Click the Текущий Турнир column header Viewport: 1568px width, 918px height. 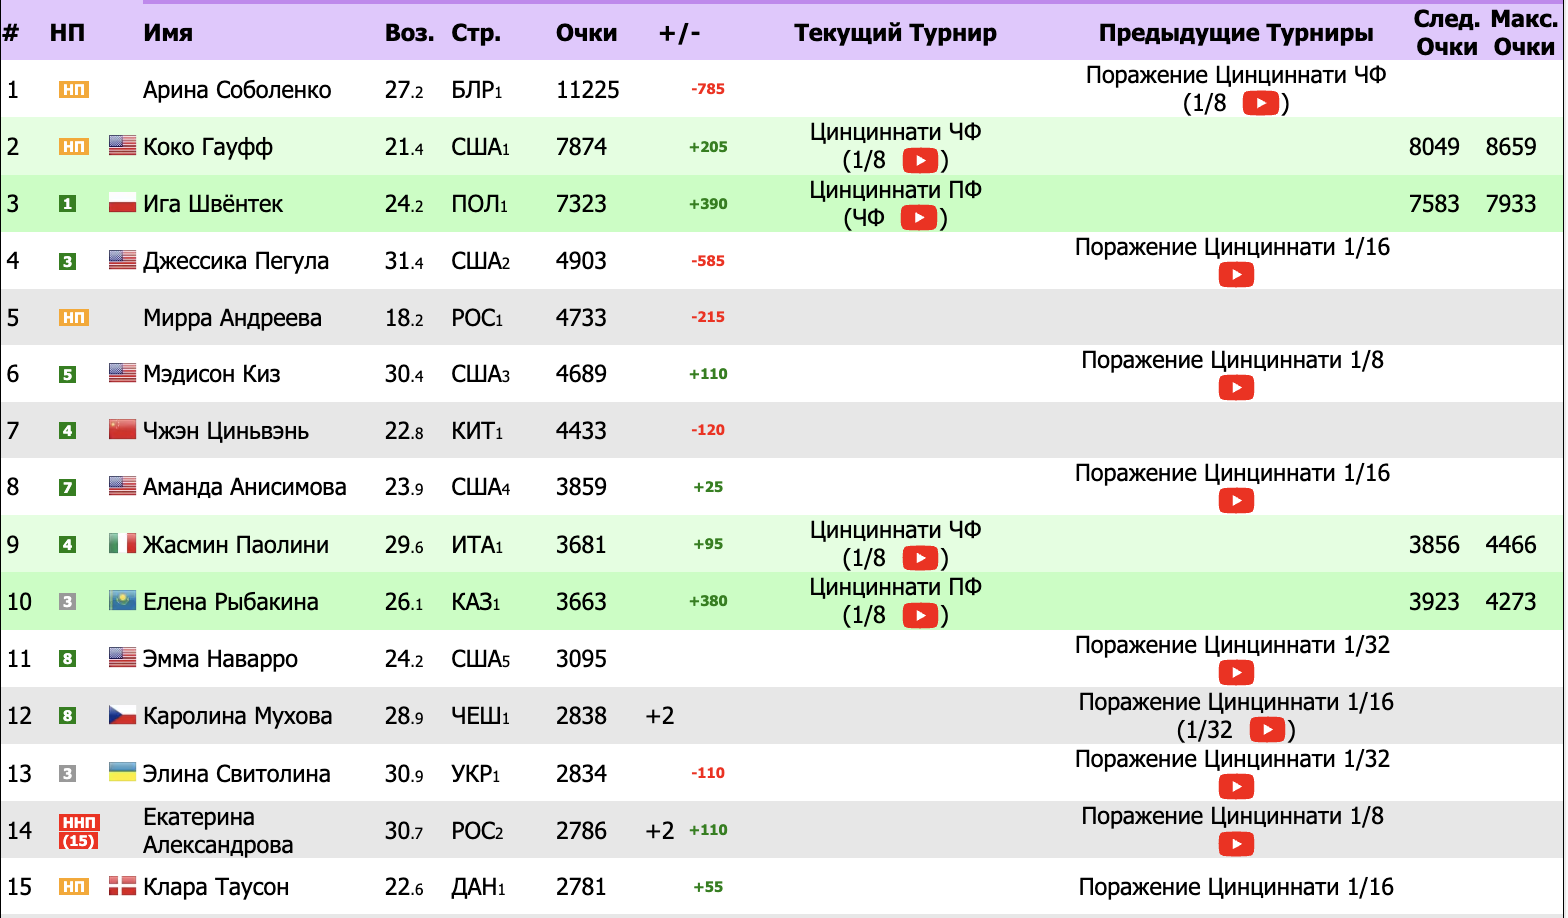(895, 33)
